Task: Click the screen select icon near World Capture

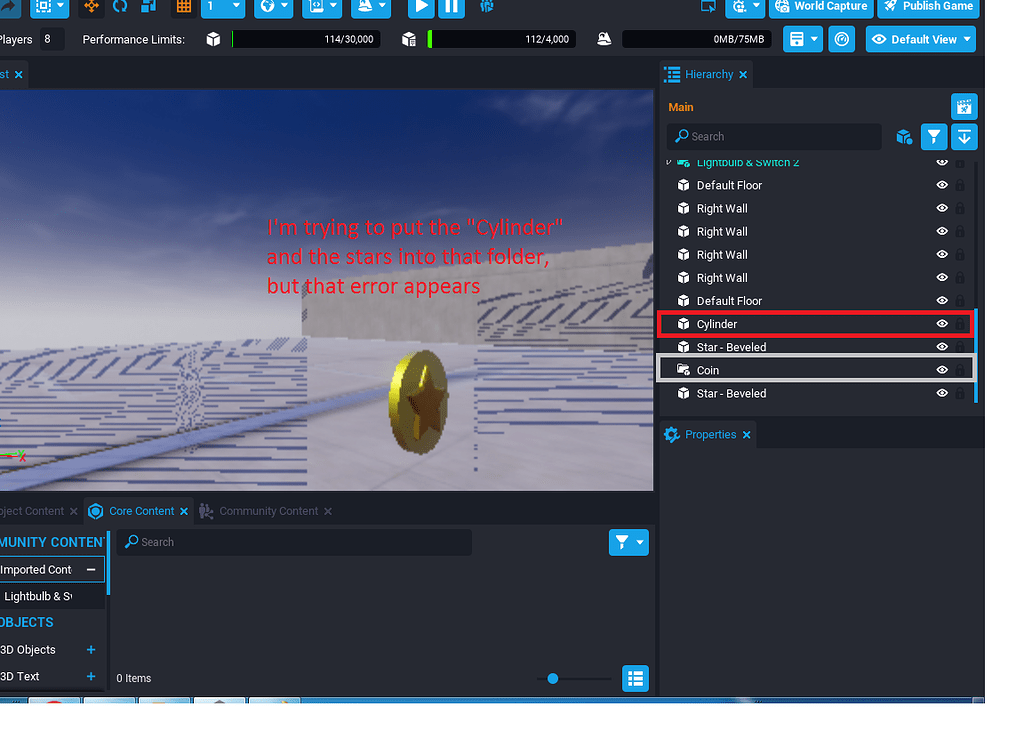Action: [x=708, y=7]
